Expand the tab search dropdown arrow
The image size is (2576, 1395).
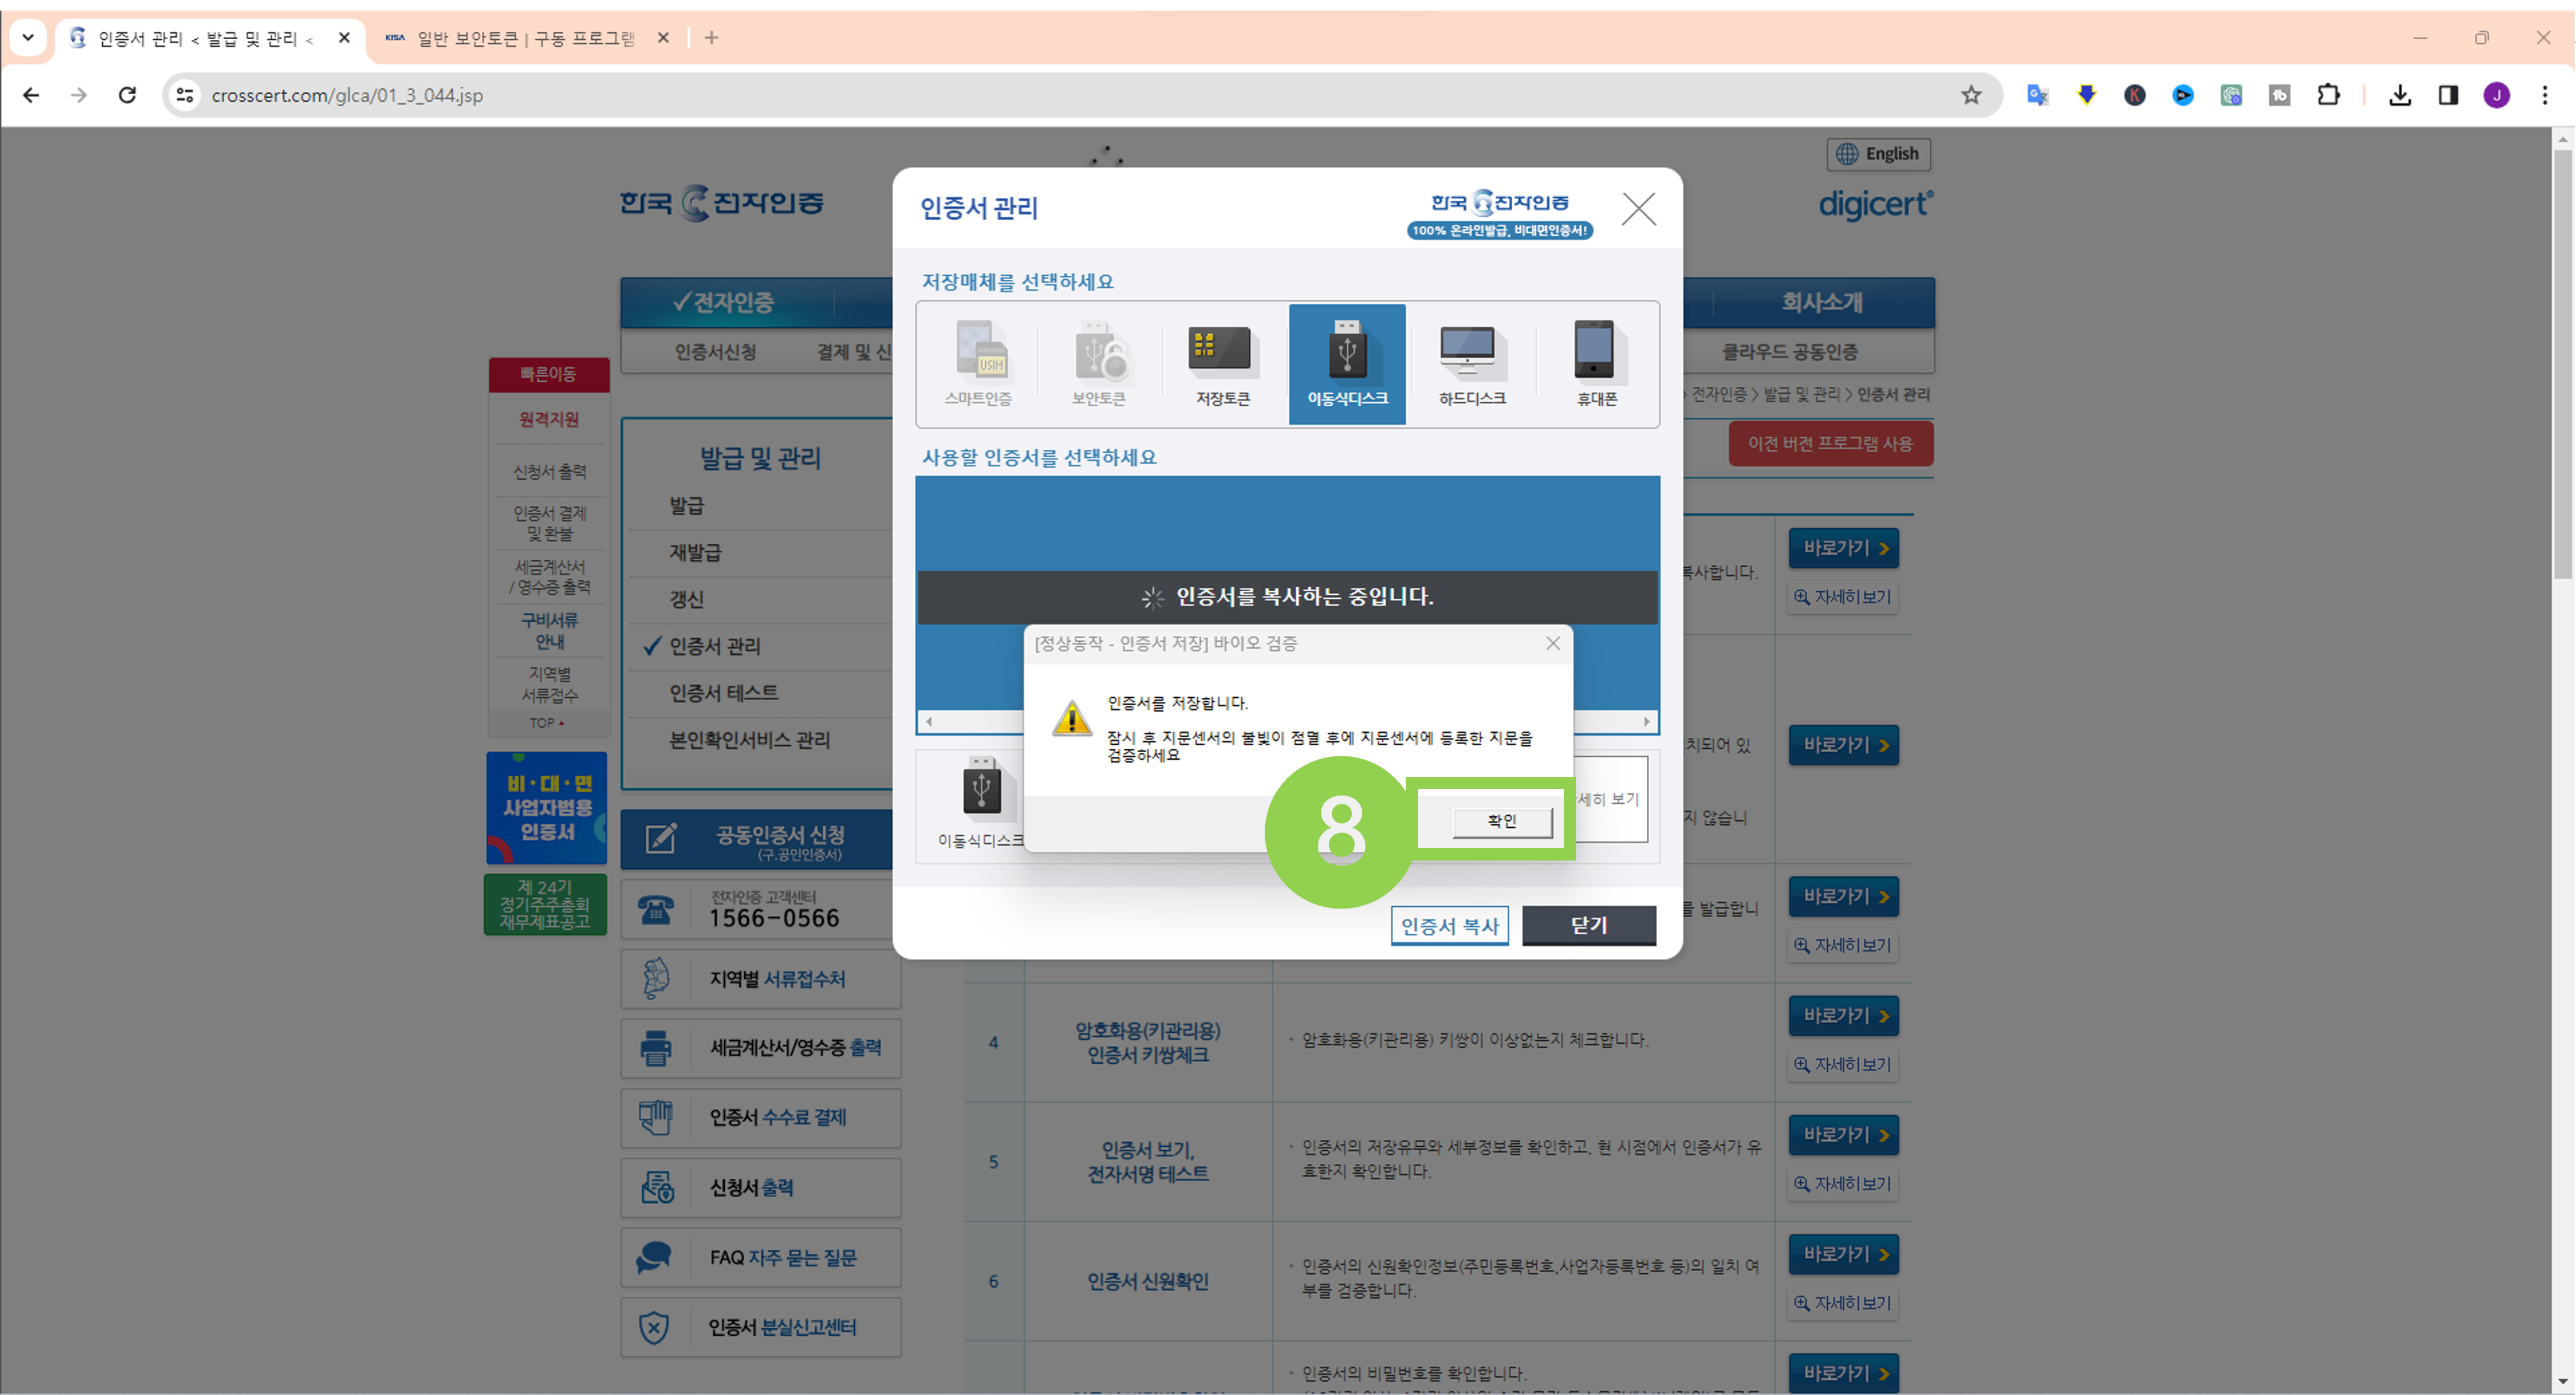pyautogui.click(x=28, y=38)
